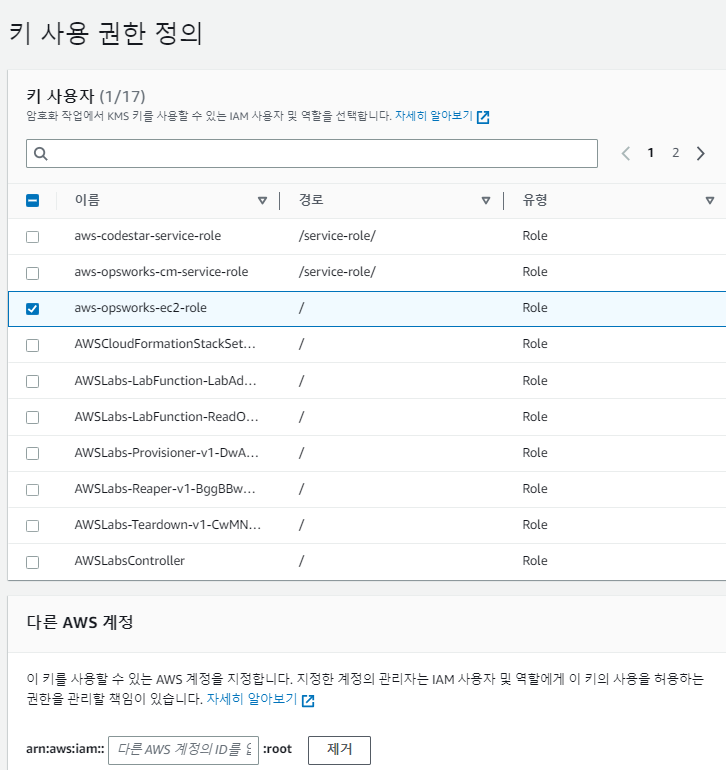Click the search magnifier icon in the key users filter
Viewport: 726px width, 770px height.
[41, 154]
